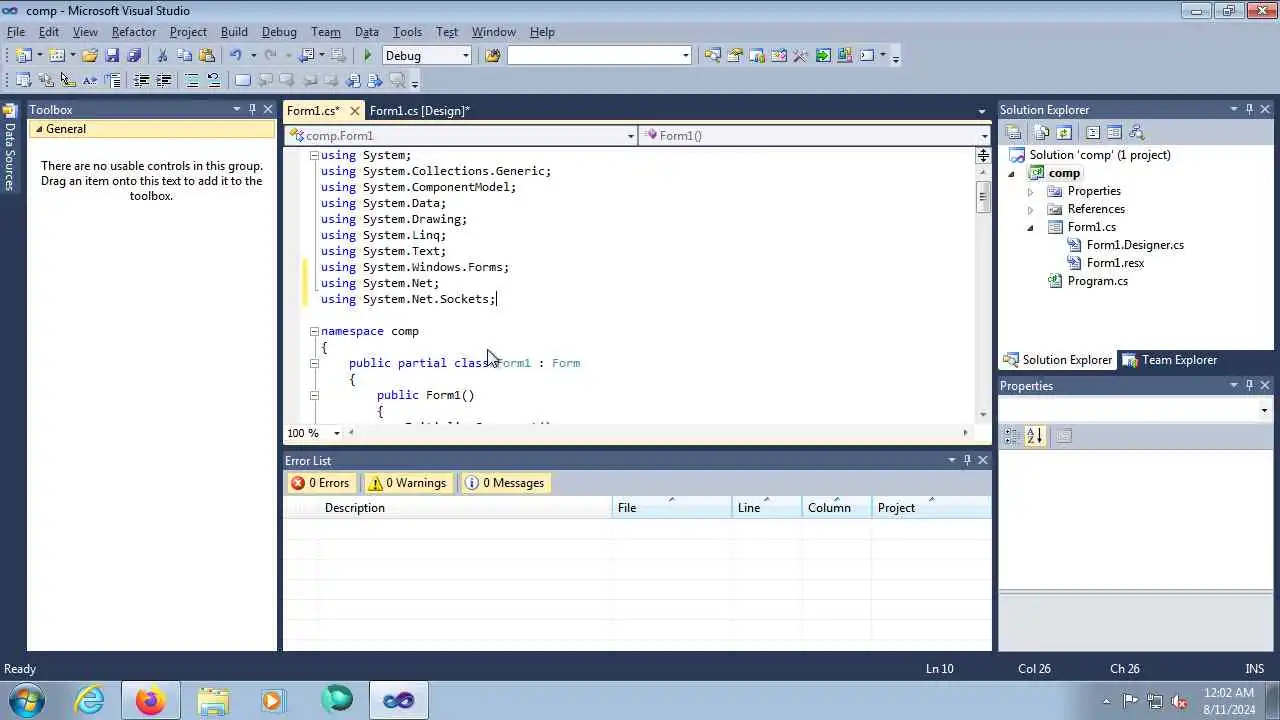Open Internet Explorer from the taskbar
Screen dimensions: 1280x720
click(x=90, y=700)
